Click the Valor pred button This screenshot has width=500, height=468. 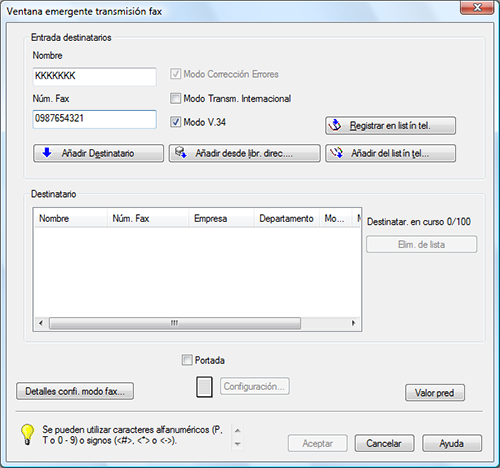(435, 393)
